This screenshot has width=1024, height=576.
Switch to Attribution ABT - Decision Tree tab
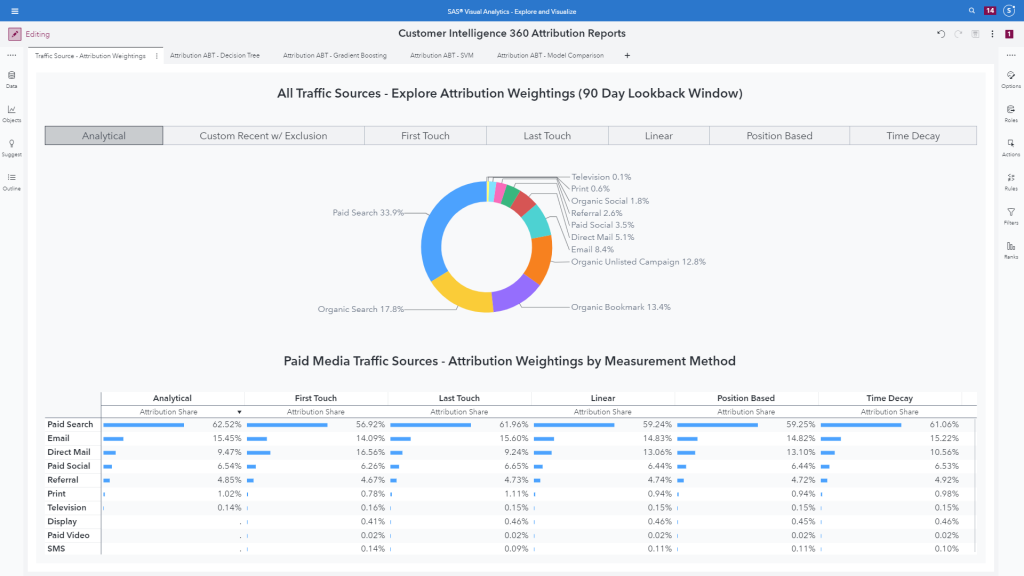click(x=215, y=56)
